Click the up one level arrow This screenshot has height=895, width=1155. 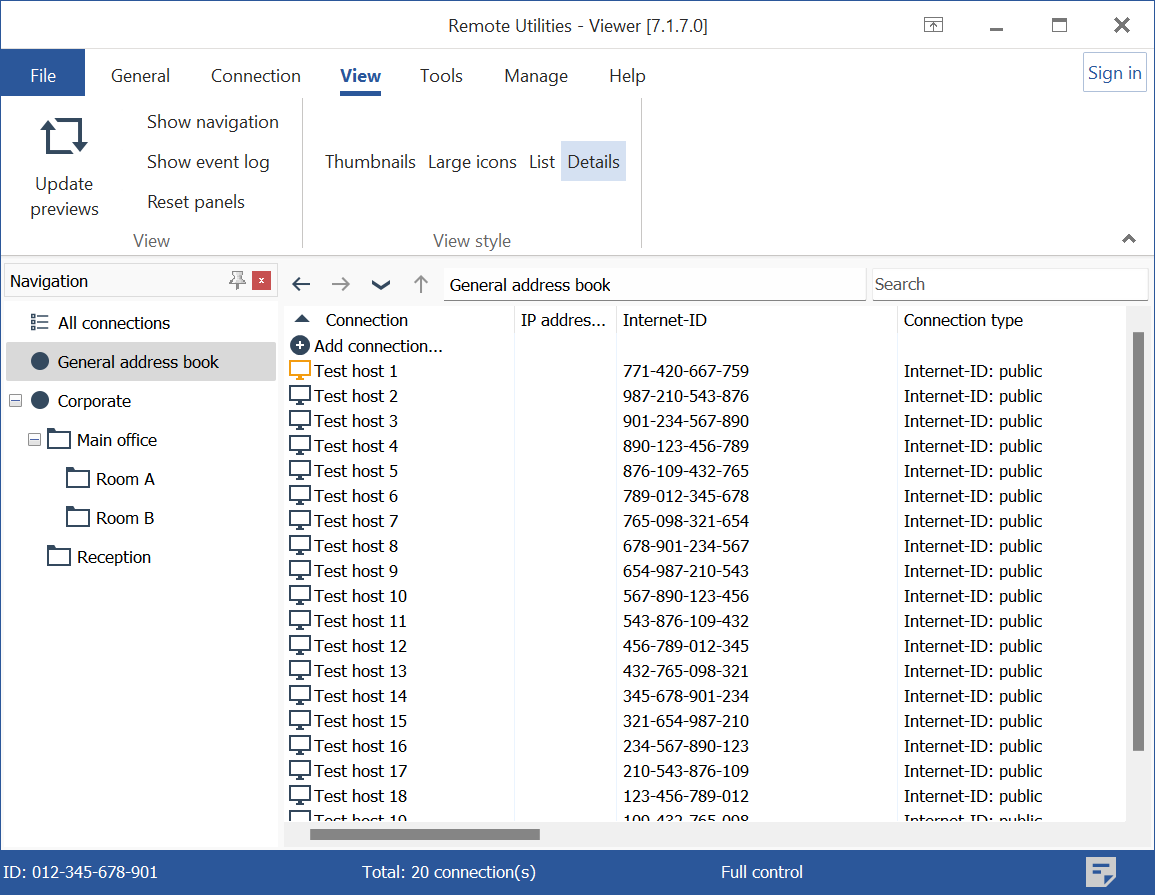(x=421, y=285)
